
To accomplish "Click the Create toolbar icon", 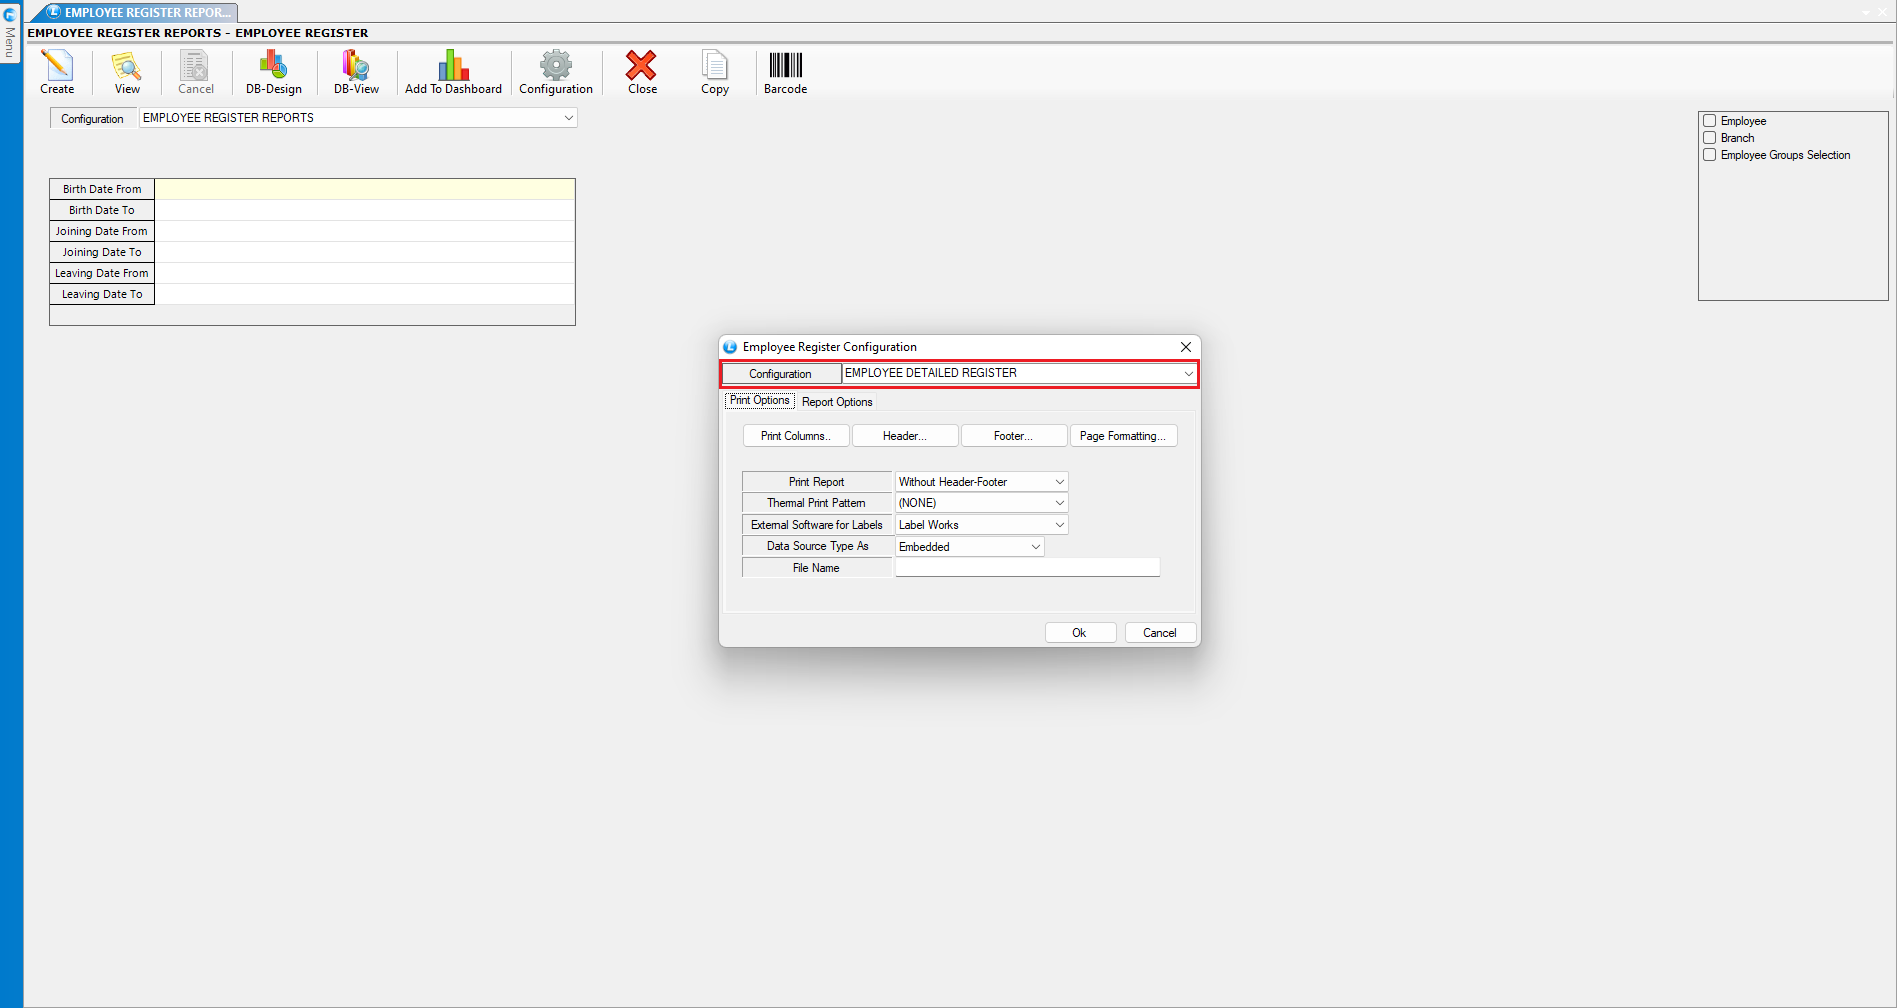I will (57, 67).
